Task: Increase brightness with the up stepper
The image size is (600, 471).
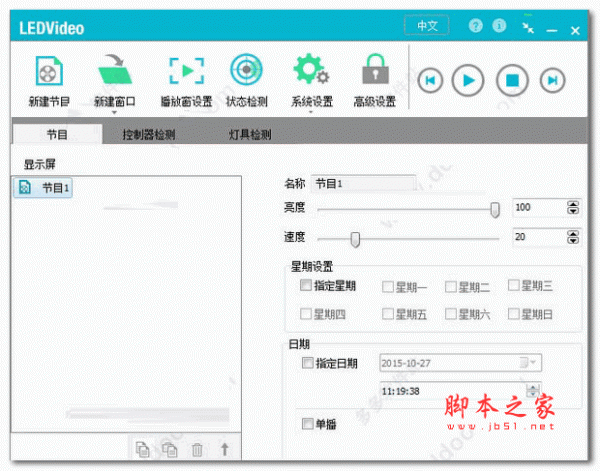Action: [573, 204]
